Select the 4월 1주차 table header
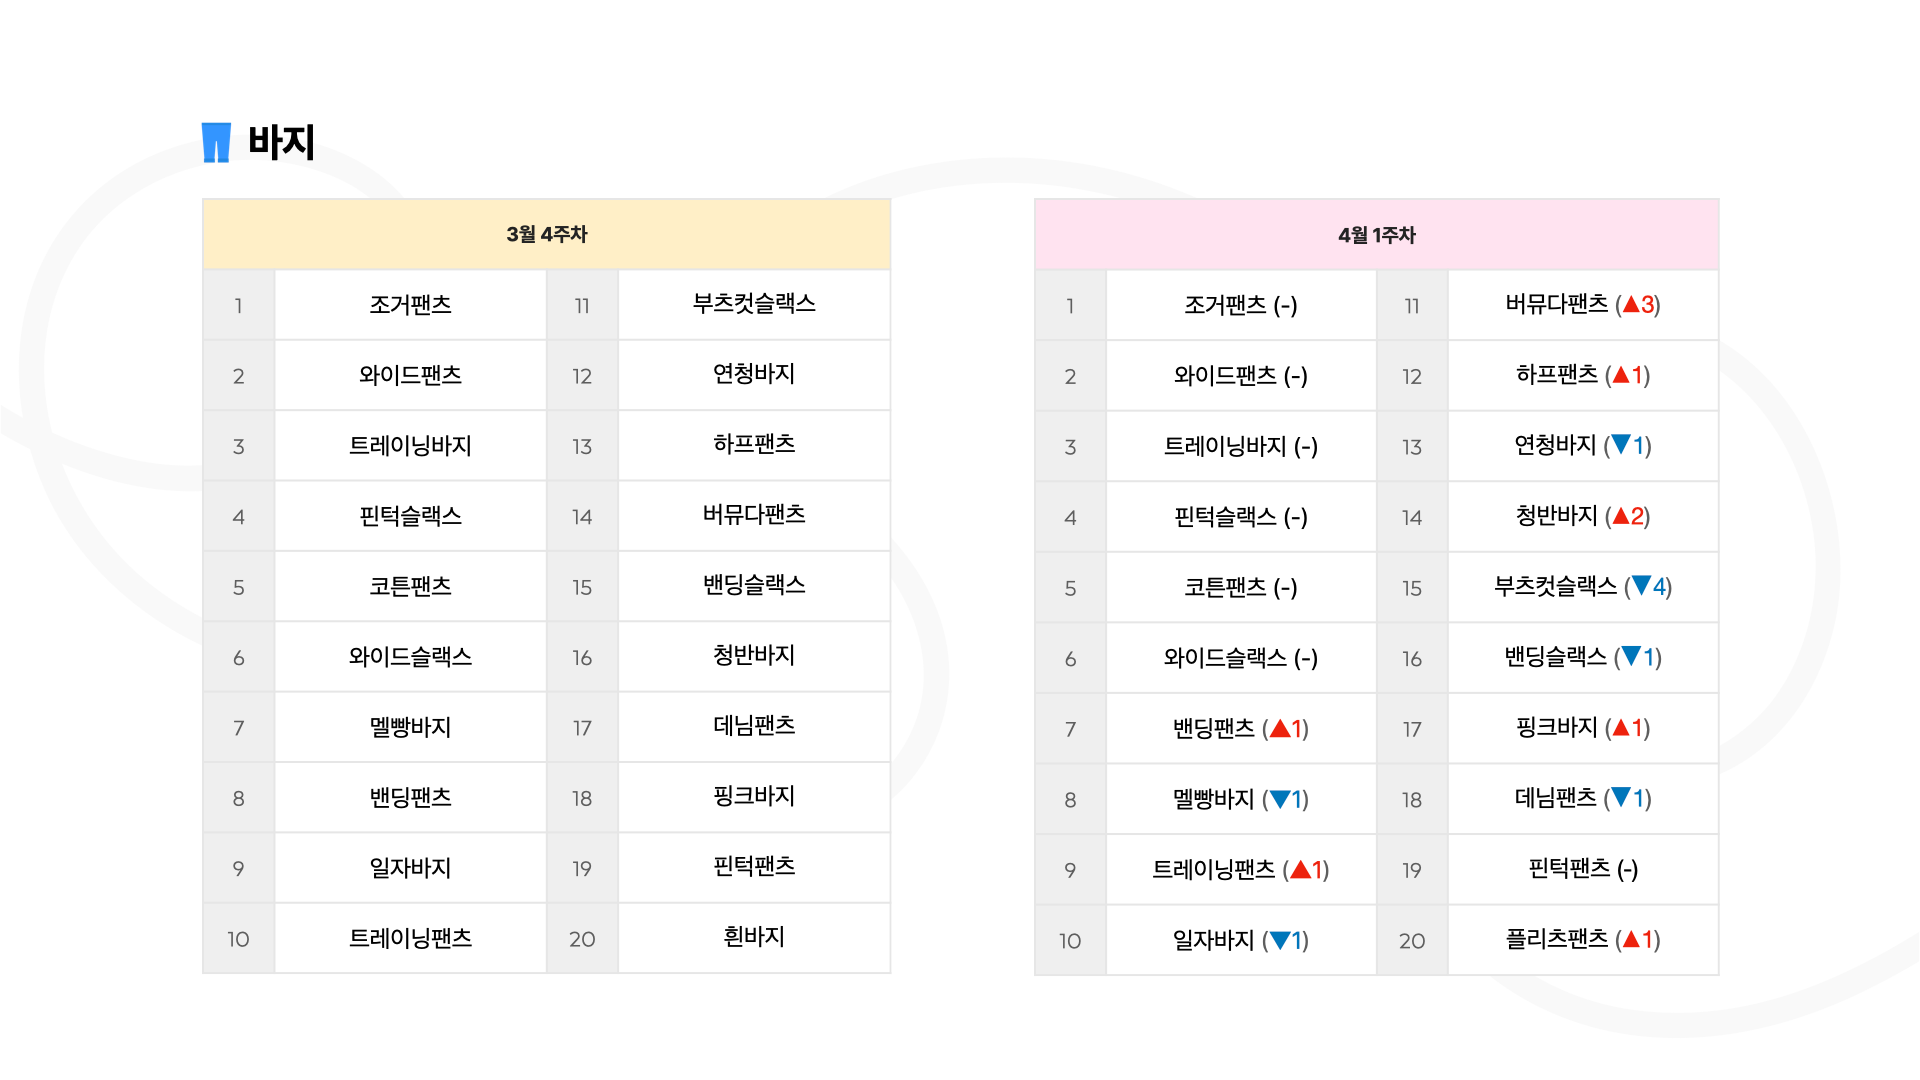 (x=1376, y=235)
